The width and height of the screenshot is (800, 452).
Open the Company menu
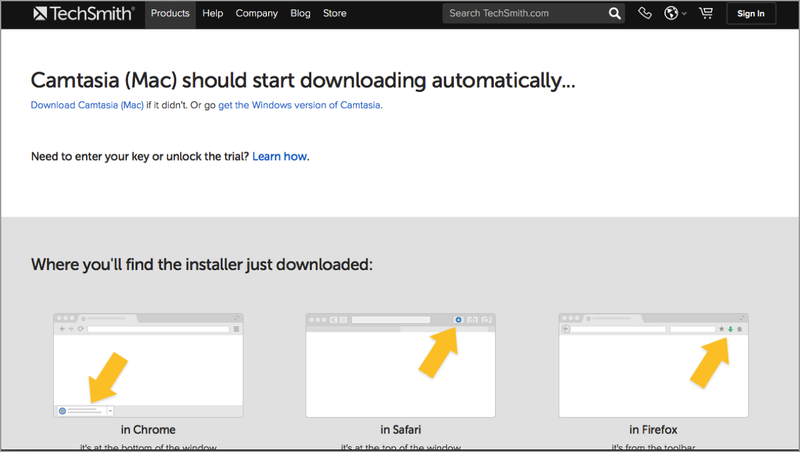tap(257, 14)
